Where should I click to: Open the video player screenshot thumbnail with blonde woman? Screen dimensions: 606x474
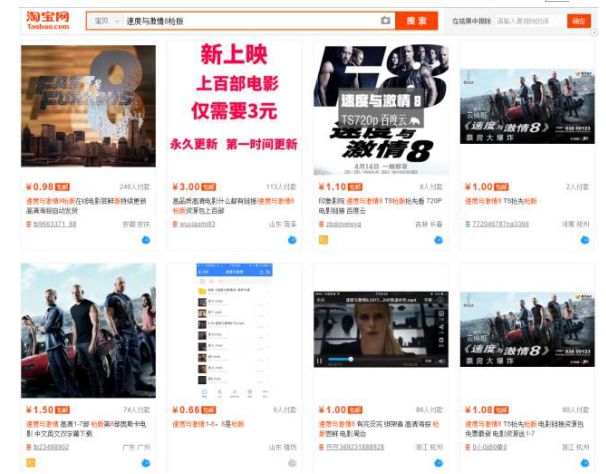coord(381,329)
